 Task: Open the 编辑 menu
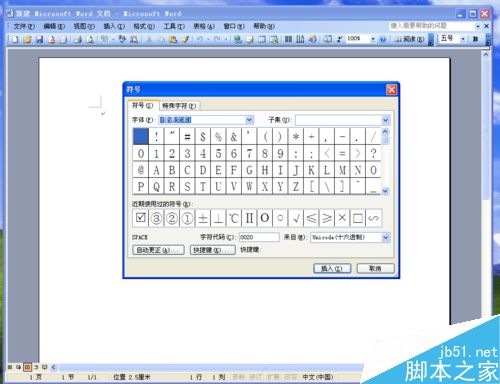pyautogui.click(x=54, y=26)
